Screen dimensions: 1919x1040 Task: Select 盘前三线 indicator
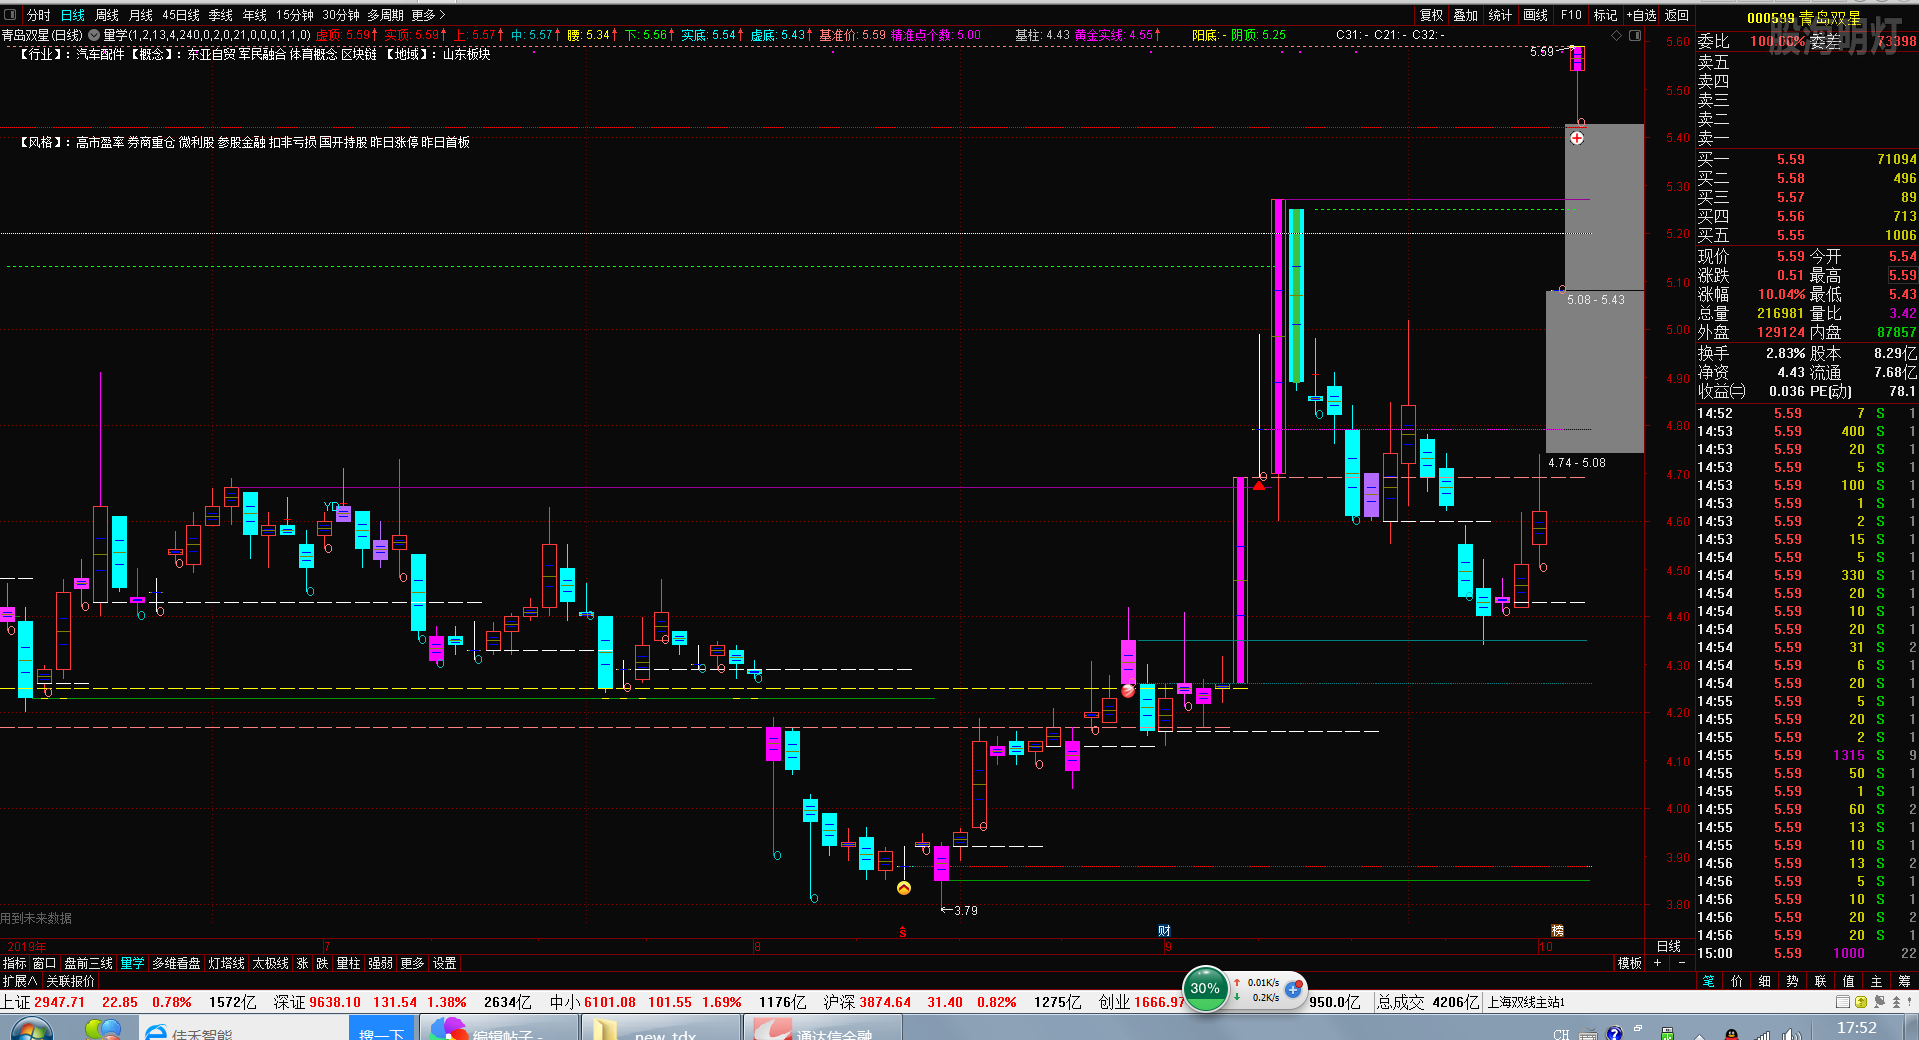89,963
